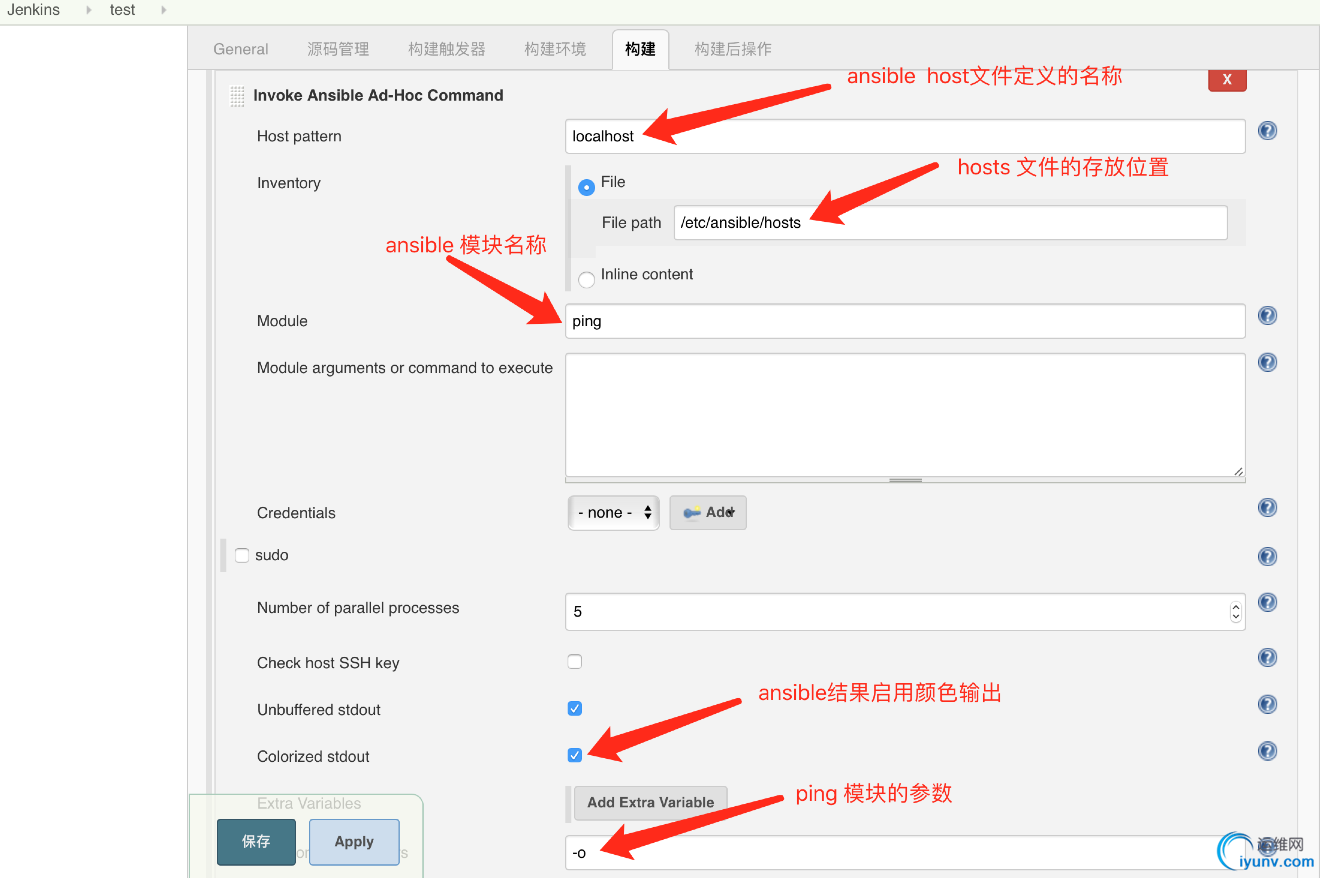Switch to 构建触发器 tab

(447, 49)
